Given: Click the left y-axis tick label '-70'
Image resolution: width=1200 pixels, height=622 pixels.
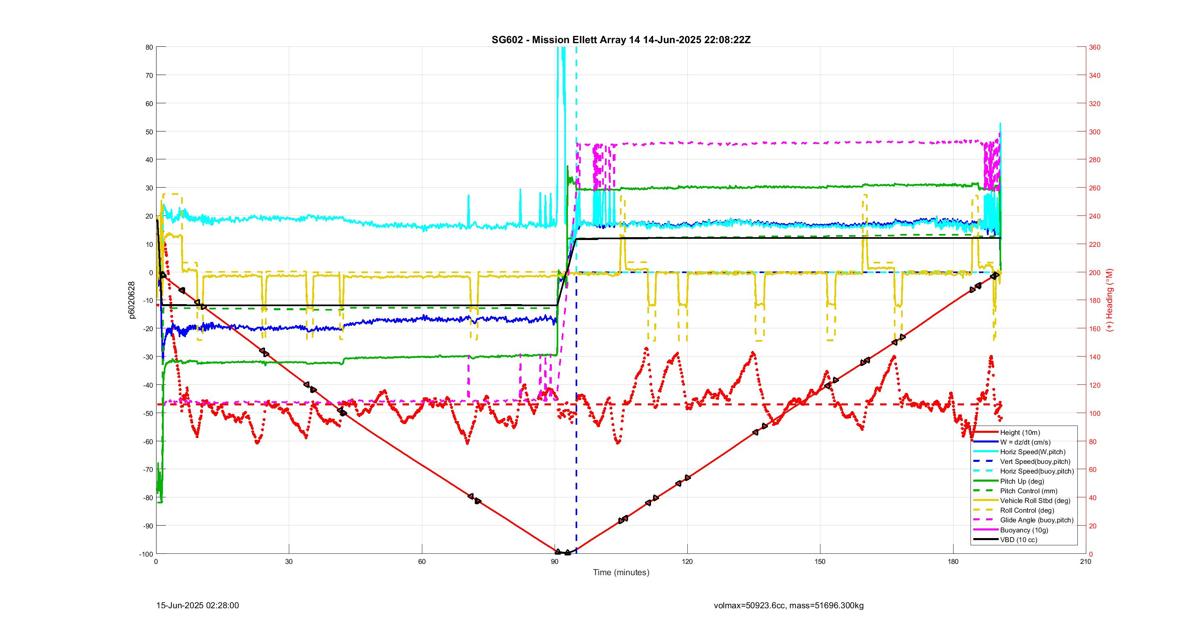Looking at the screenshot, I should pyautogui.click(x=147, y=470).
